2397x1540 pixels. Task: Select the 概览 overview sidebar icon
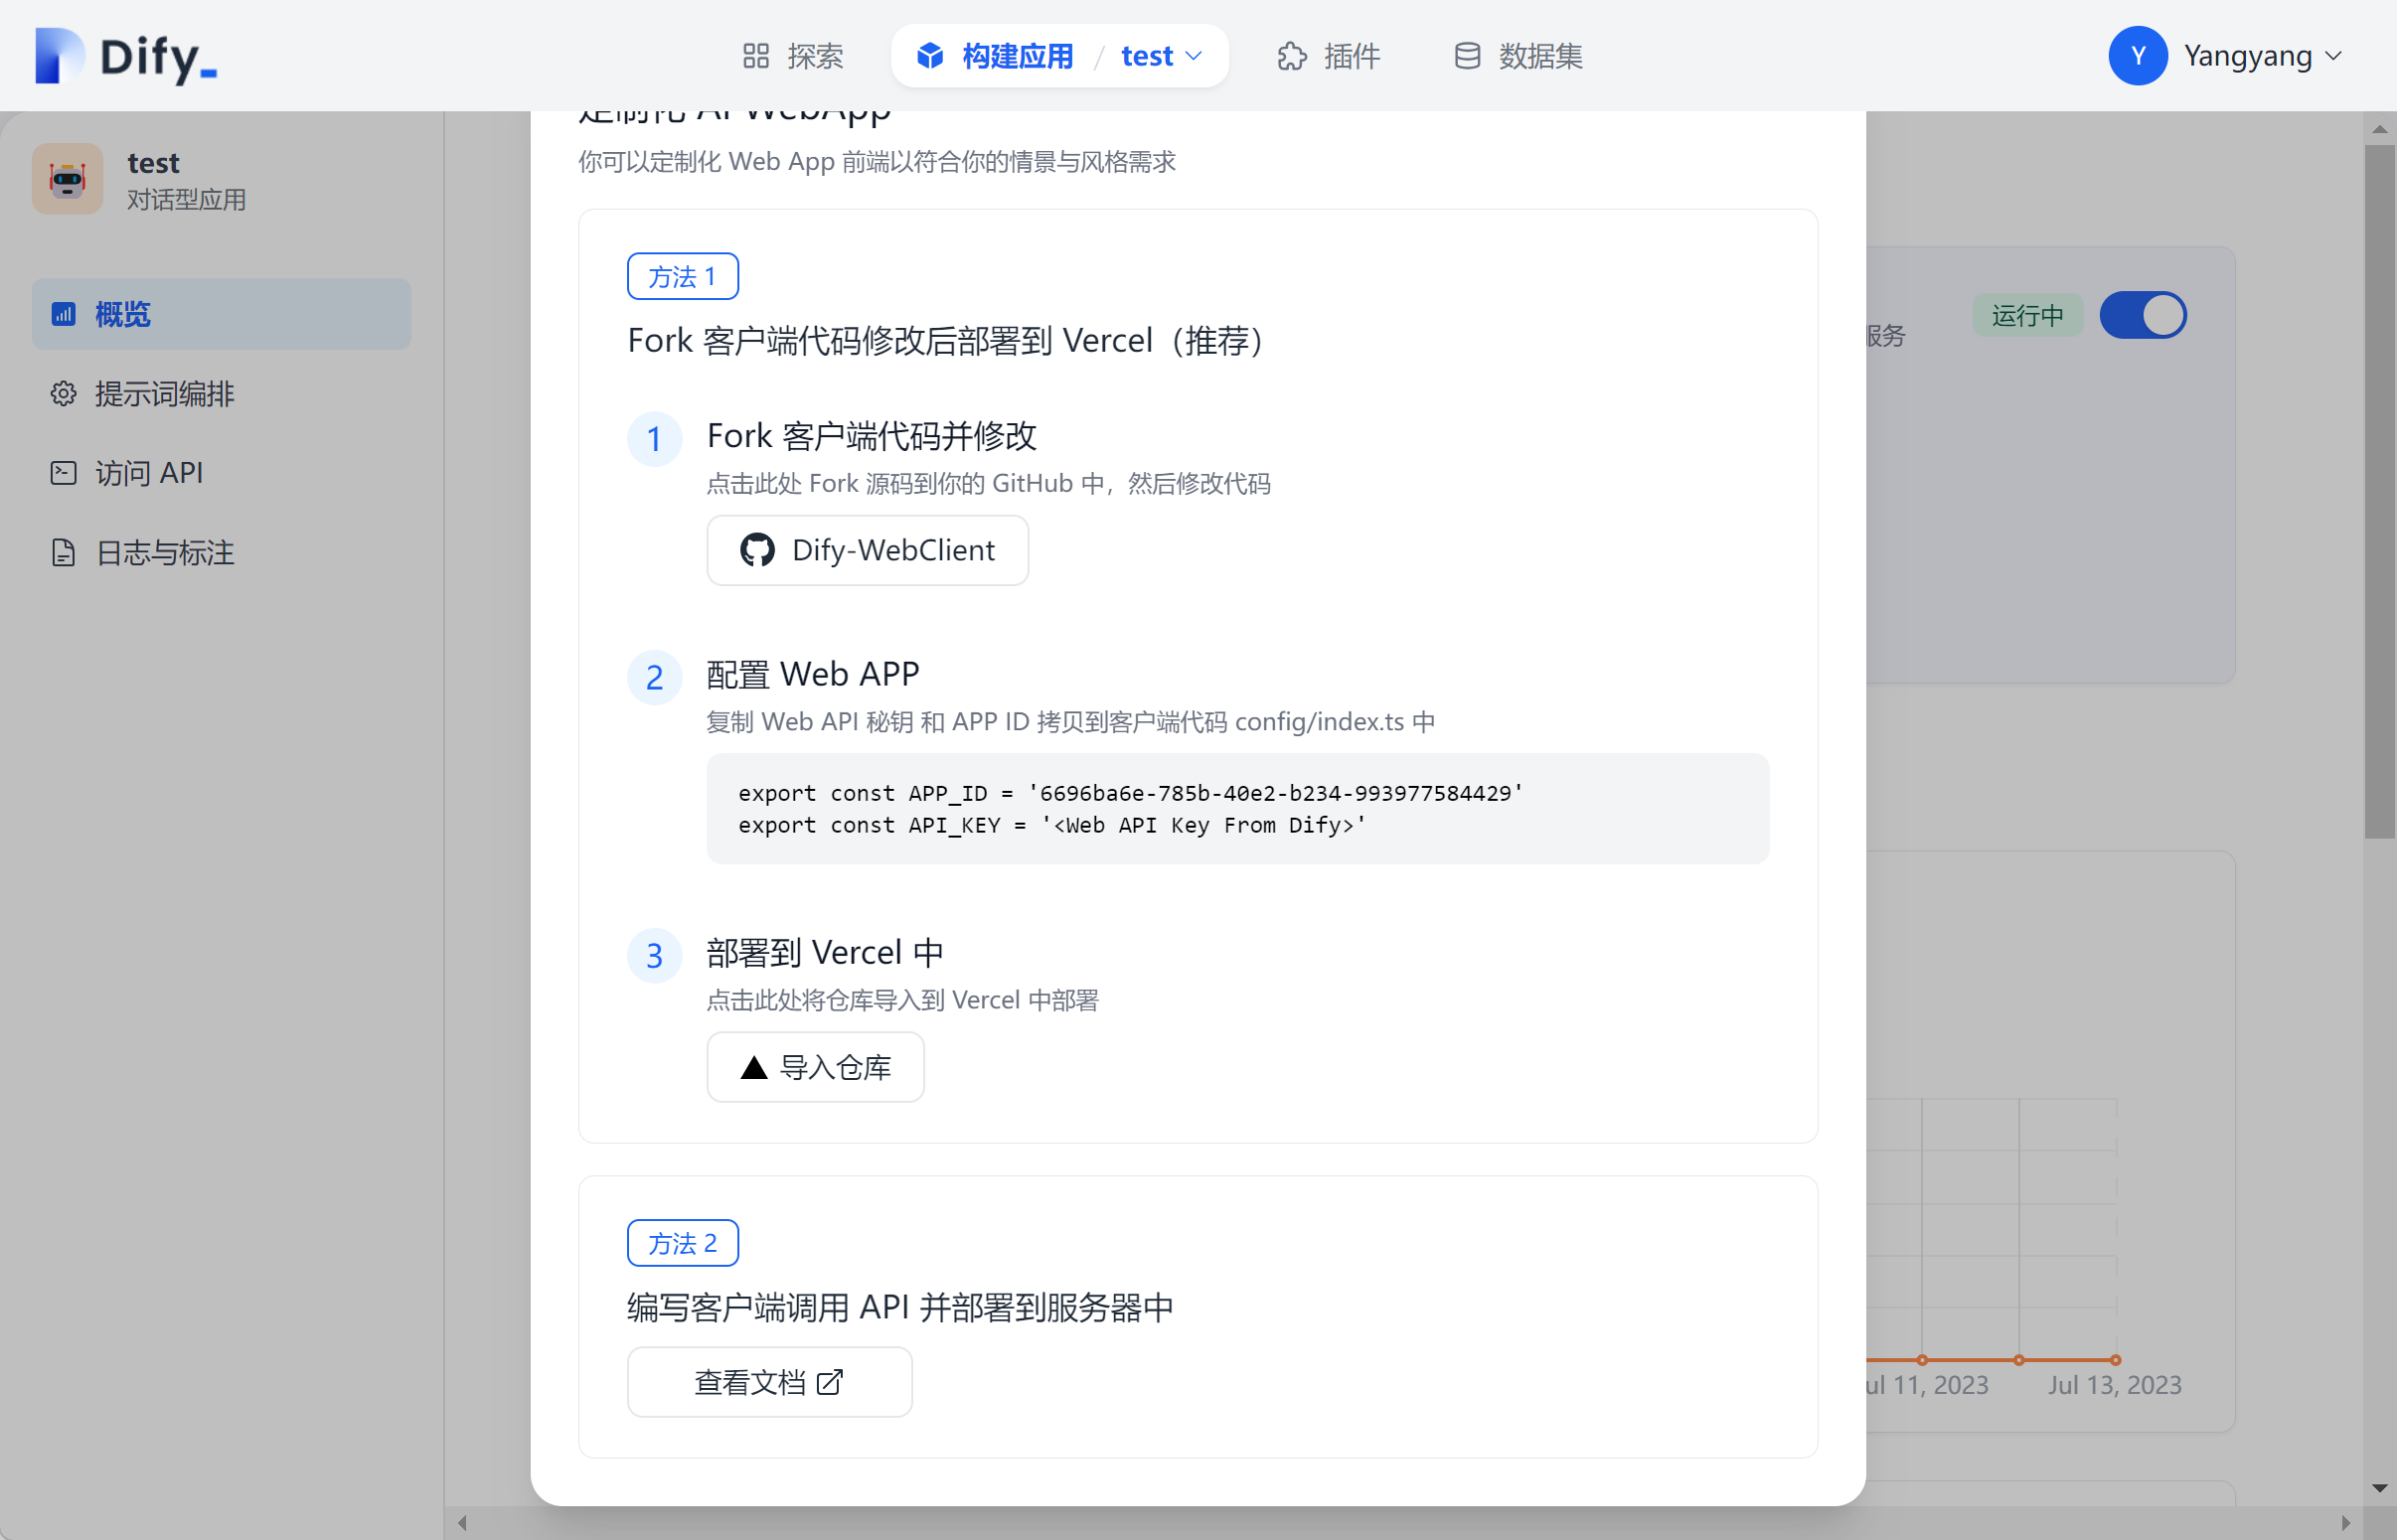tap(63, 313)
